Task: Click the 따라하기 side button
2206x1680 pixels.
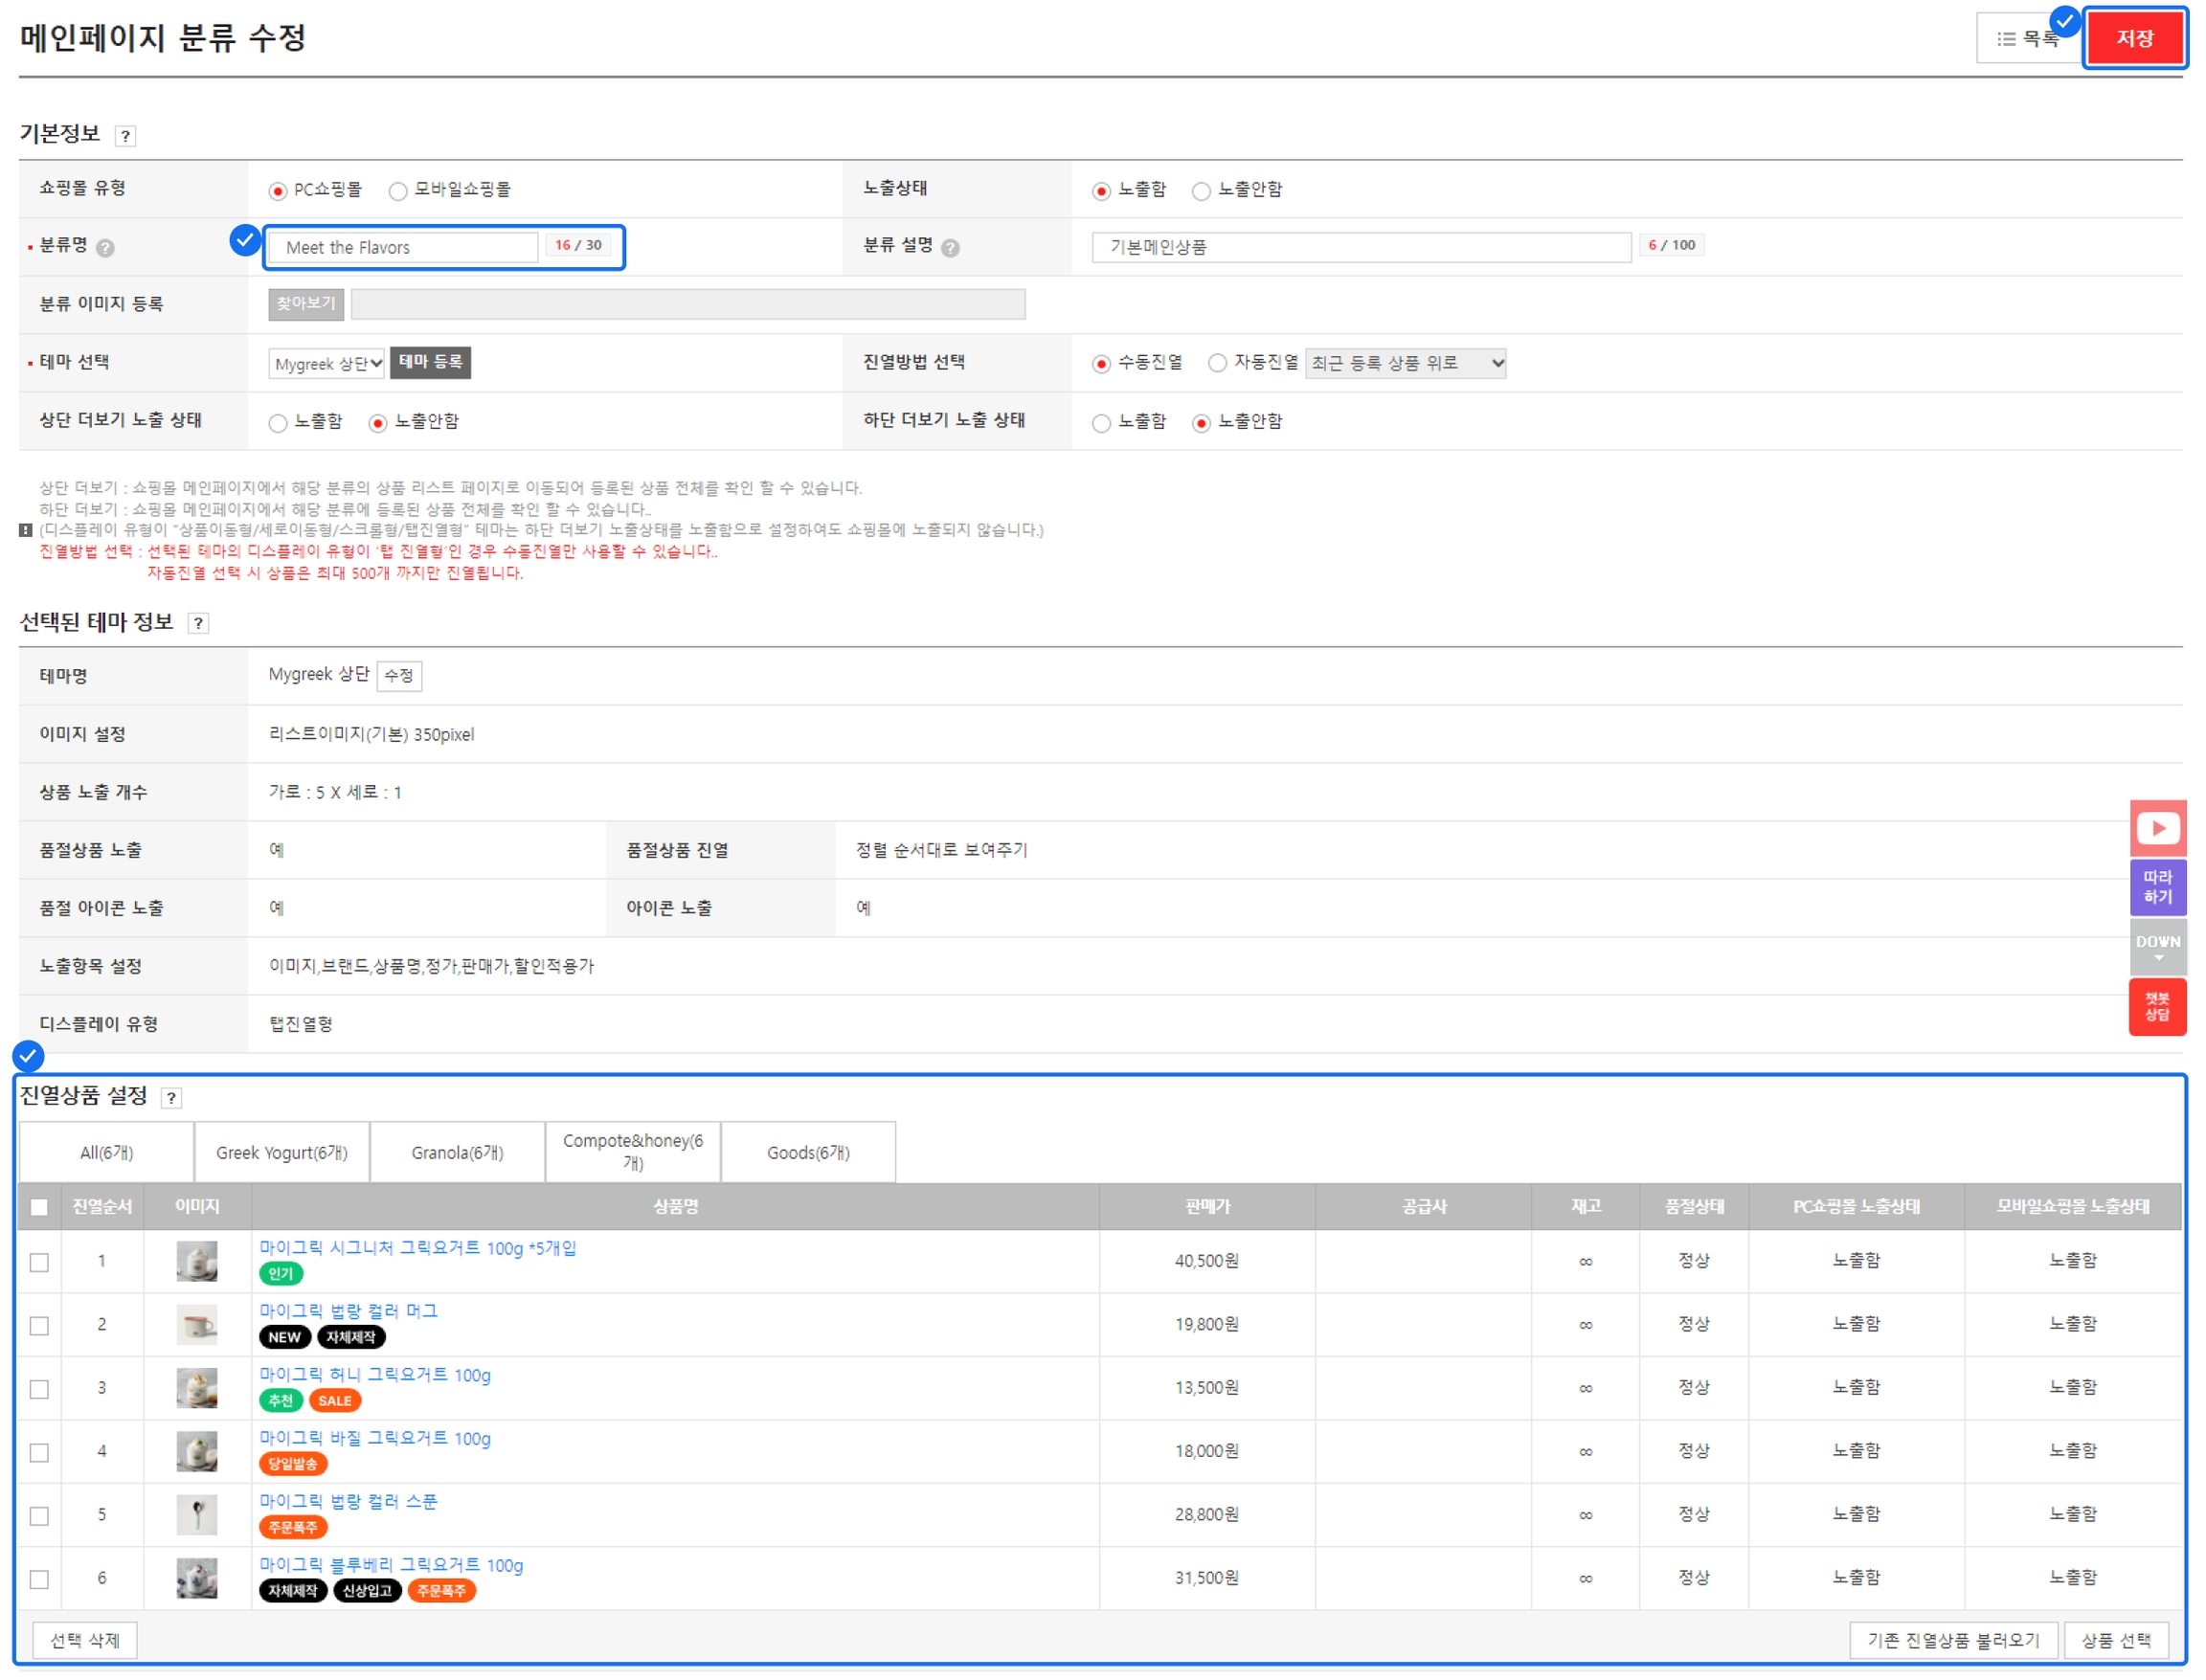Action: tap(2157, 887)
